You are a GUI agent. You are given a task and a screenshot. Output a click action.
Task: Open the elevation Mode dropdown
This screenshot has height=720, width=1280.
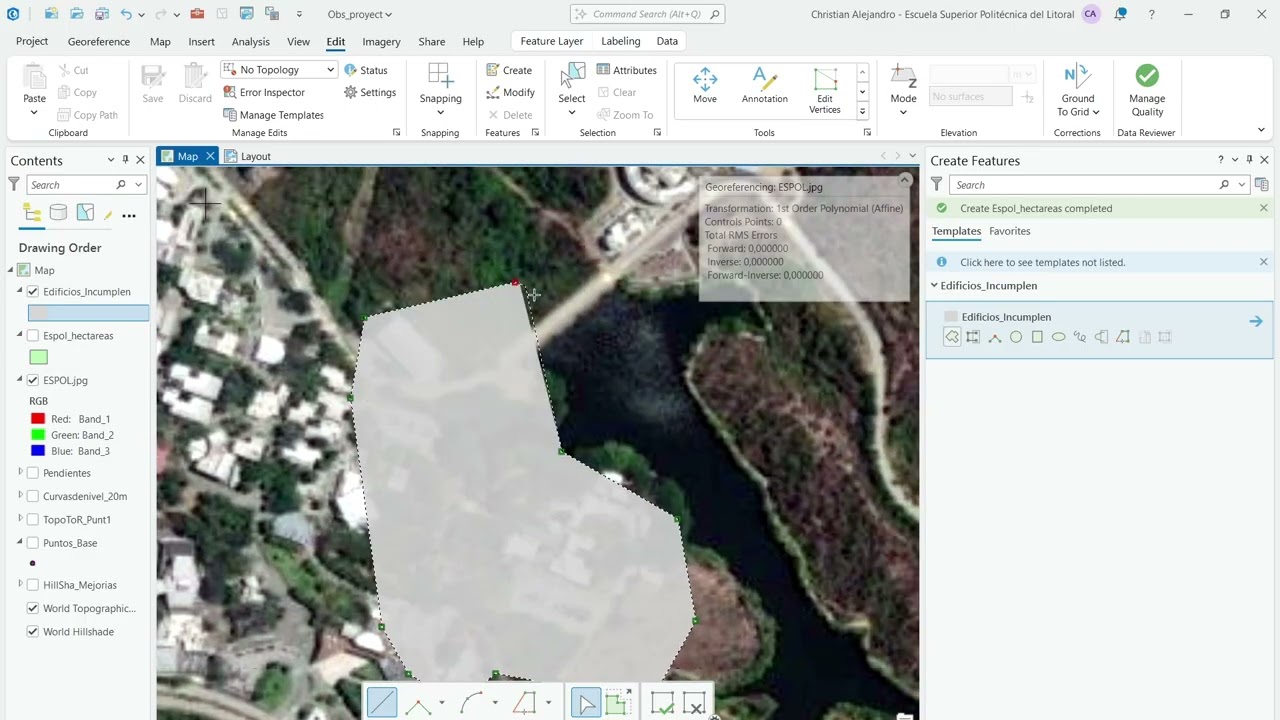click(x=903, y=112)
